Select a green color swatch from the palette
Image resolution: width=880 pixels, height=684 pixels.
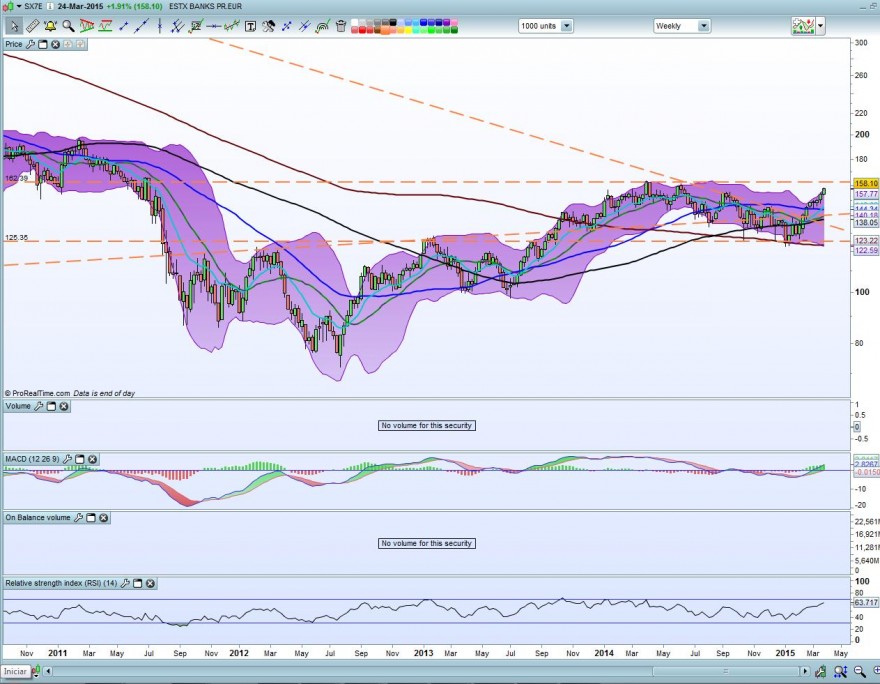pos(431,29)
